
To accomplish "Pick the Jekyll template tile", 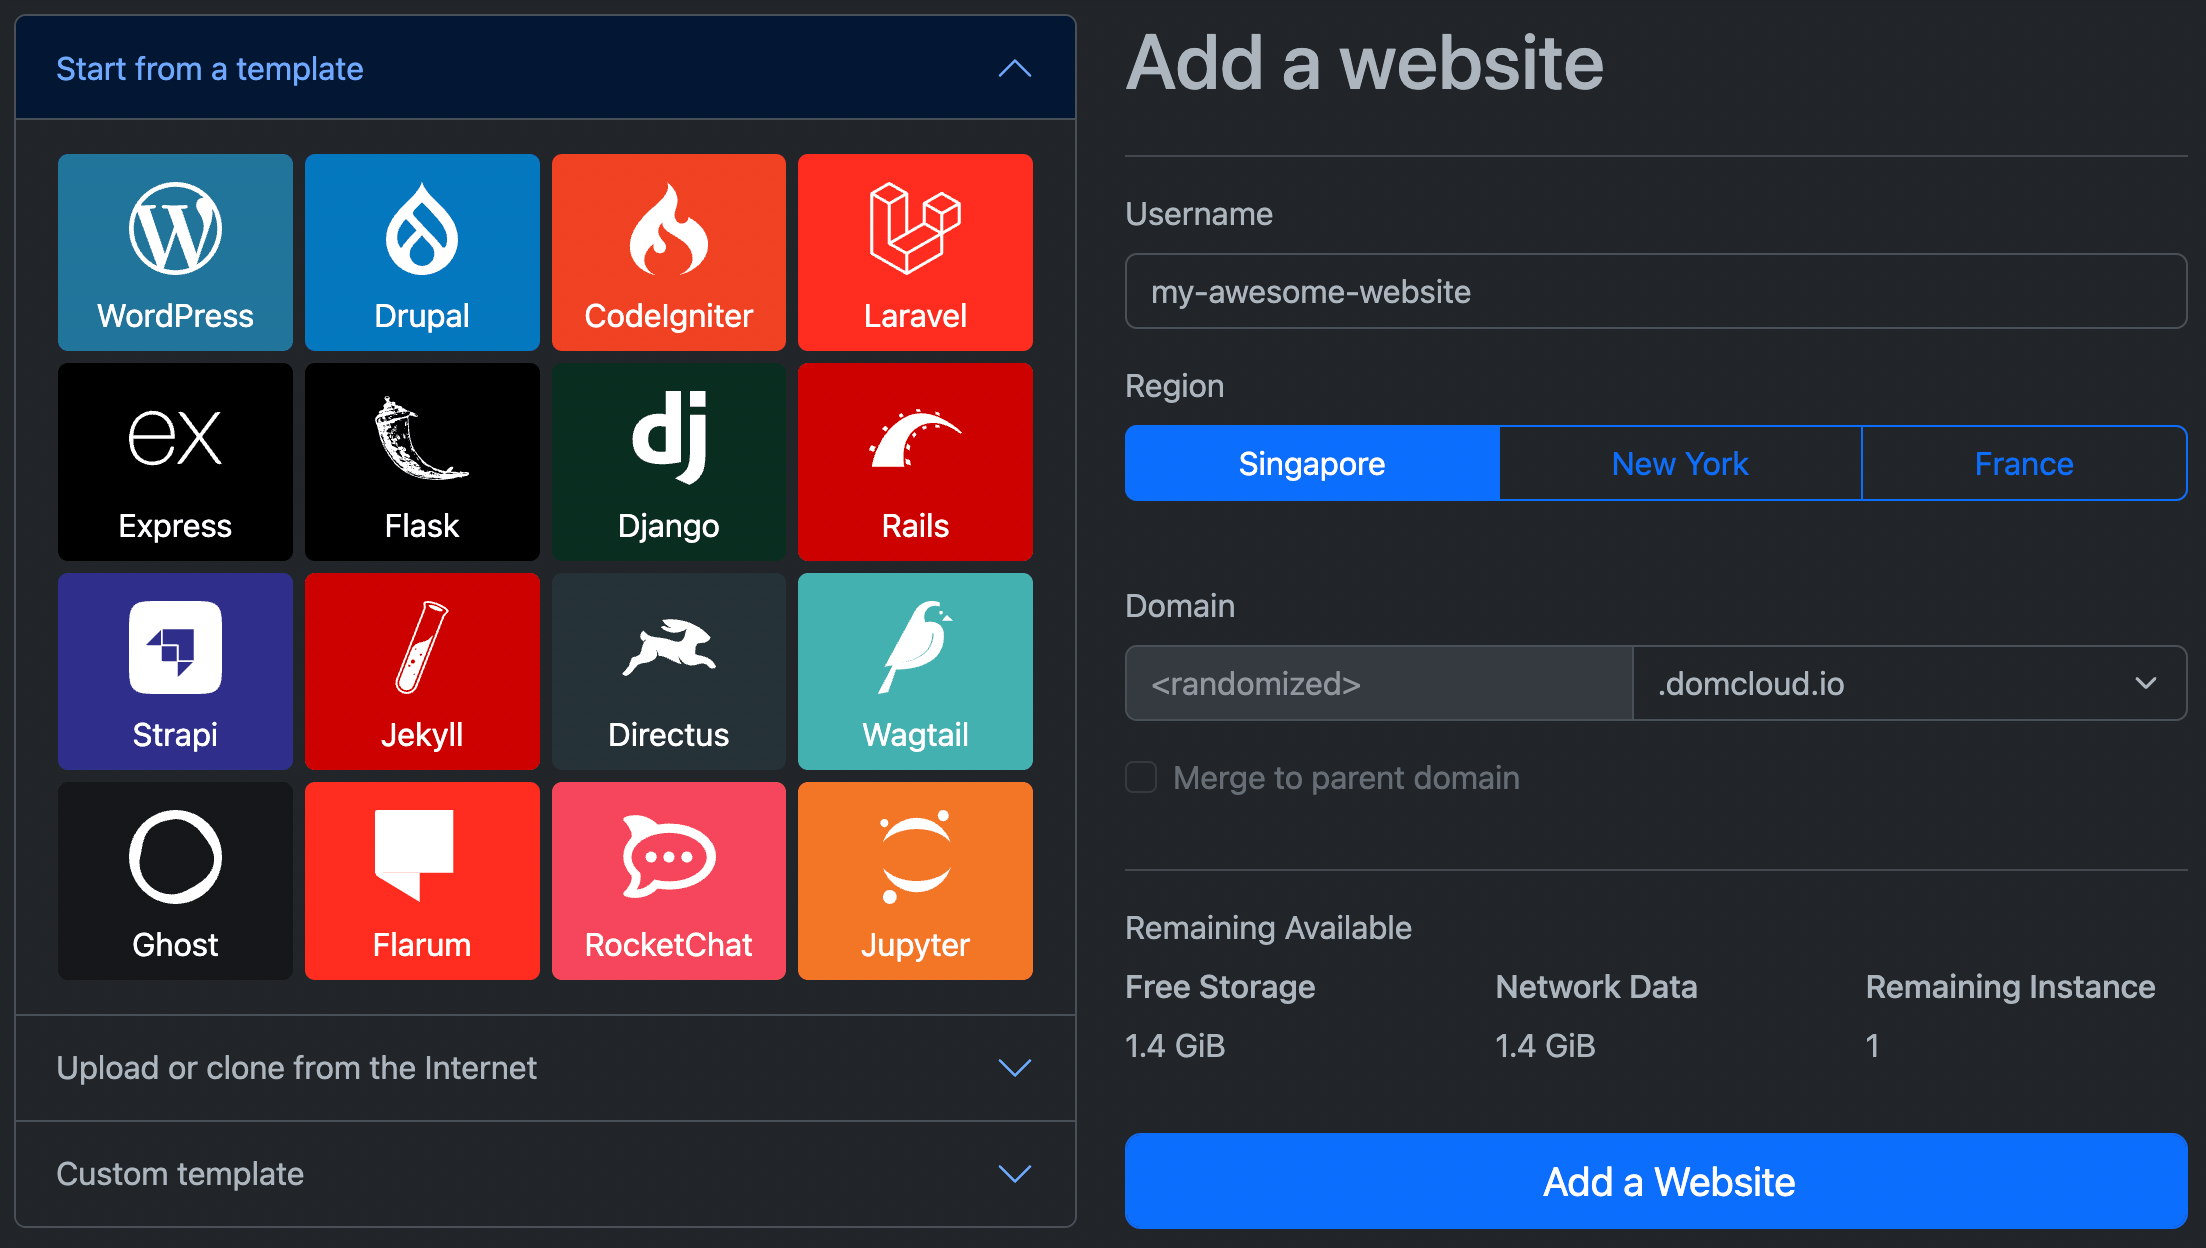I will [422, 671].
